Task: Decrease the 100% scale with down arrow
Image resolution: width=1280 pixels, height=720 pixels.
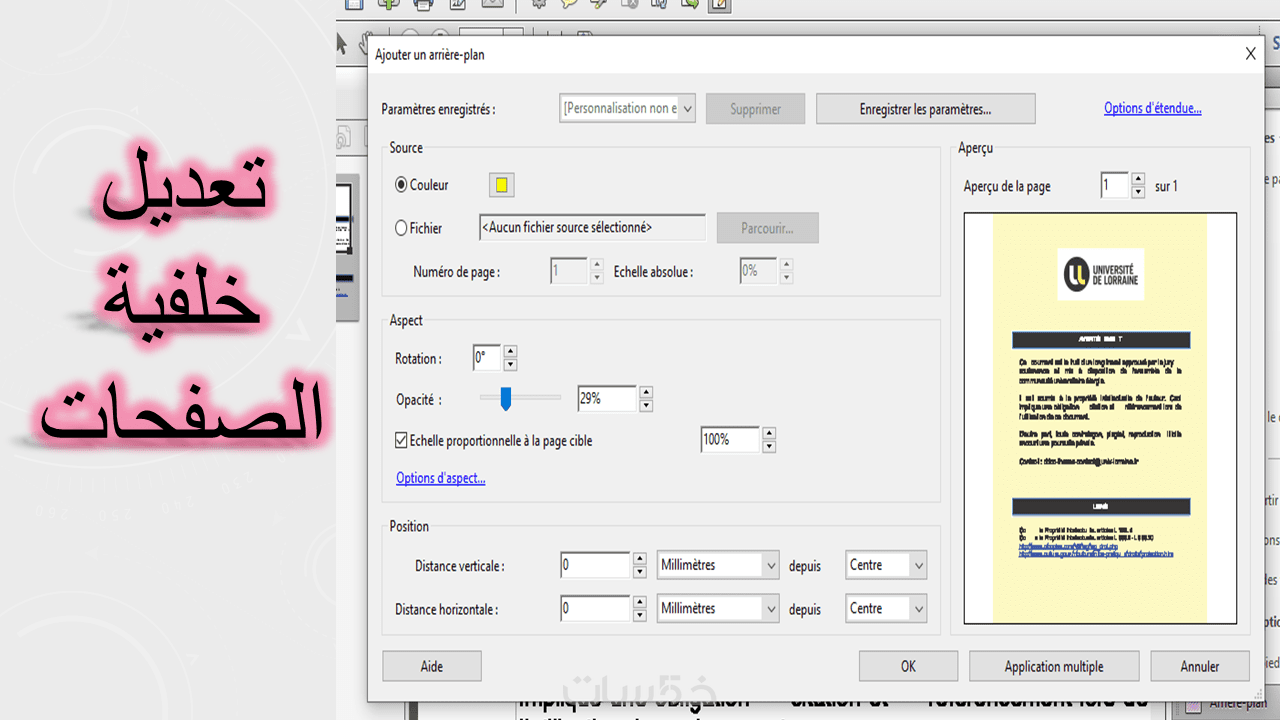Action: click(x=769, y=447)
